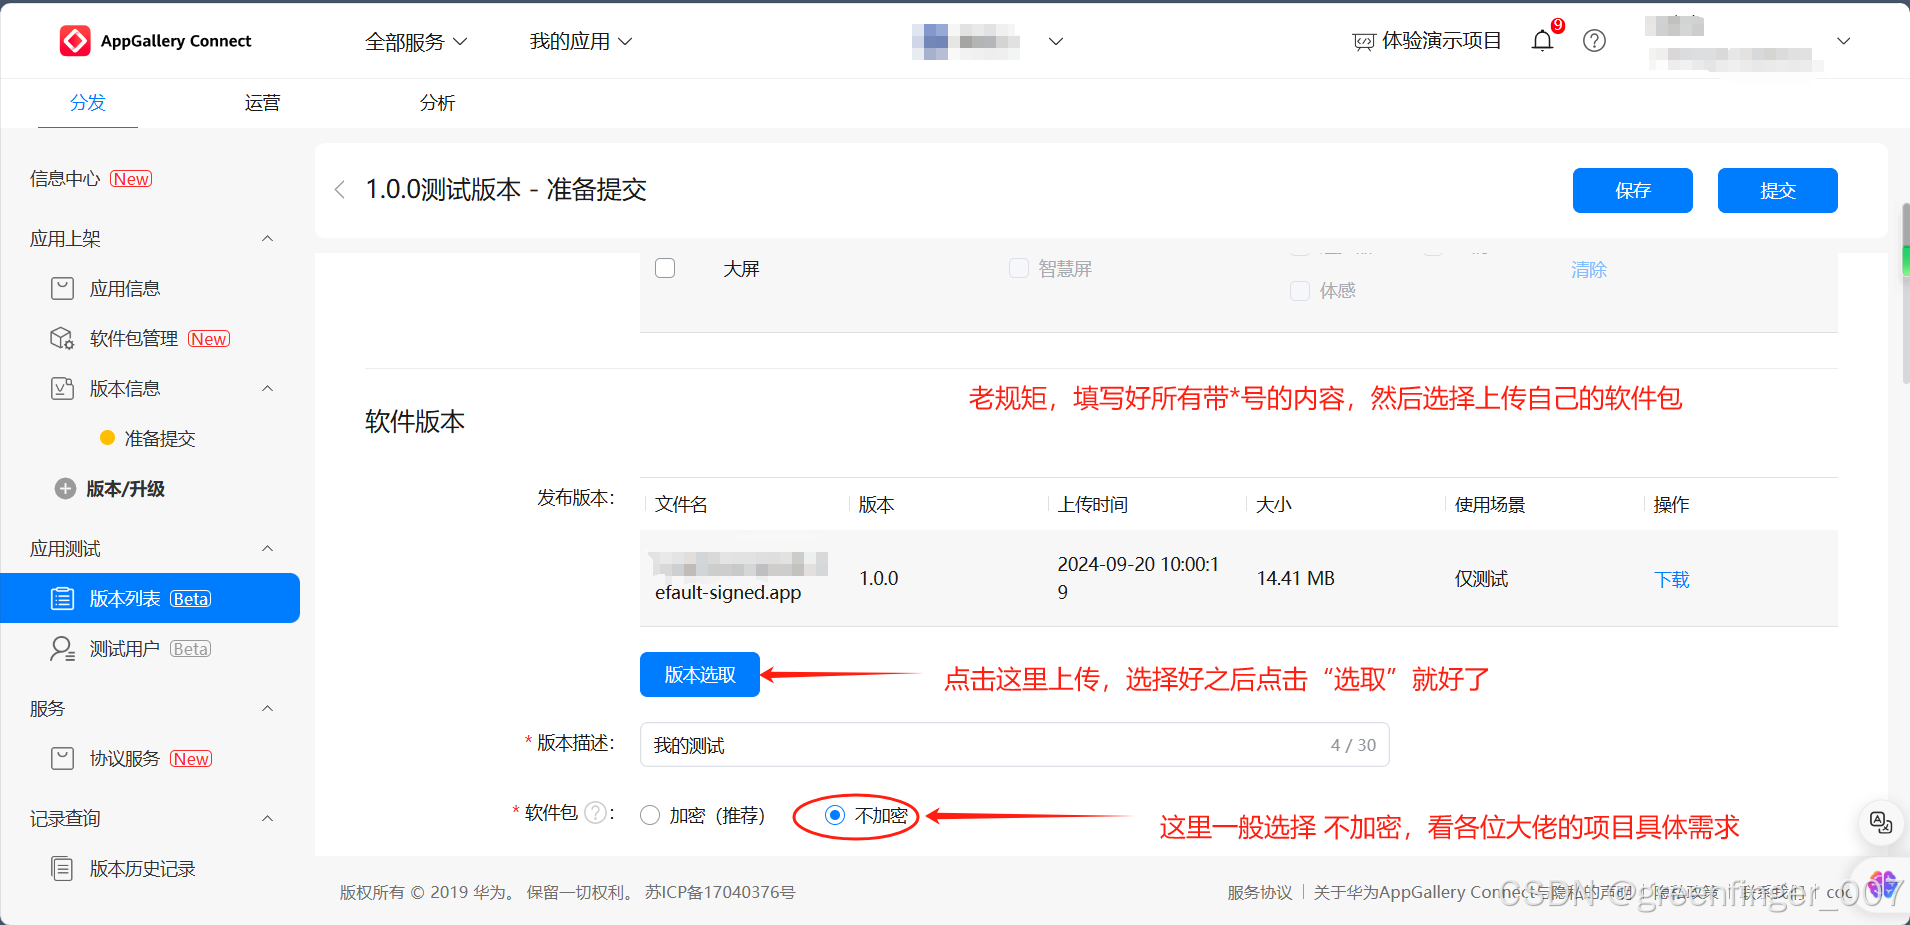Screen dimensions: 1910x925
Task: Collapse the 应用测试 section
Action: [x=267, y=549]
